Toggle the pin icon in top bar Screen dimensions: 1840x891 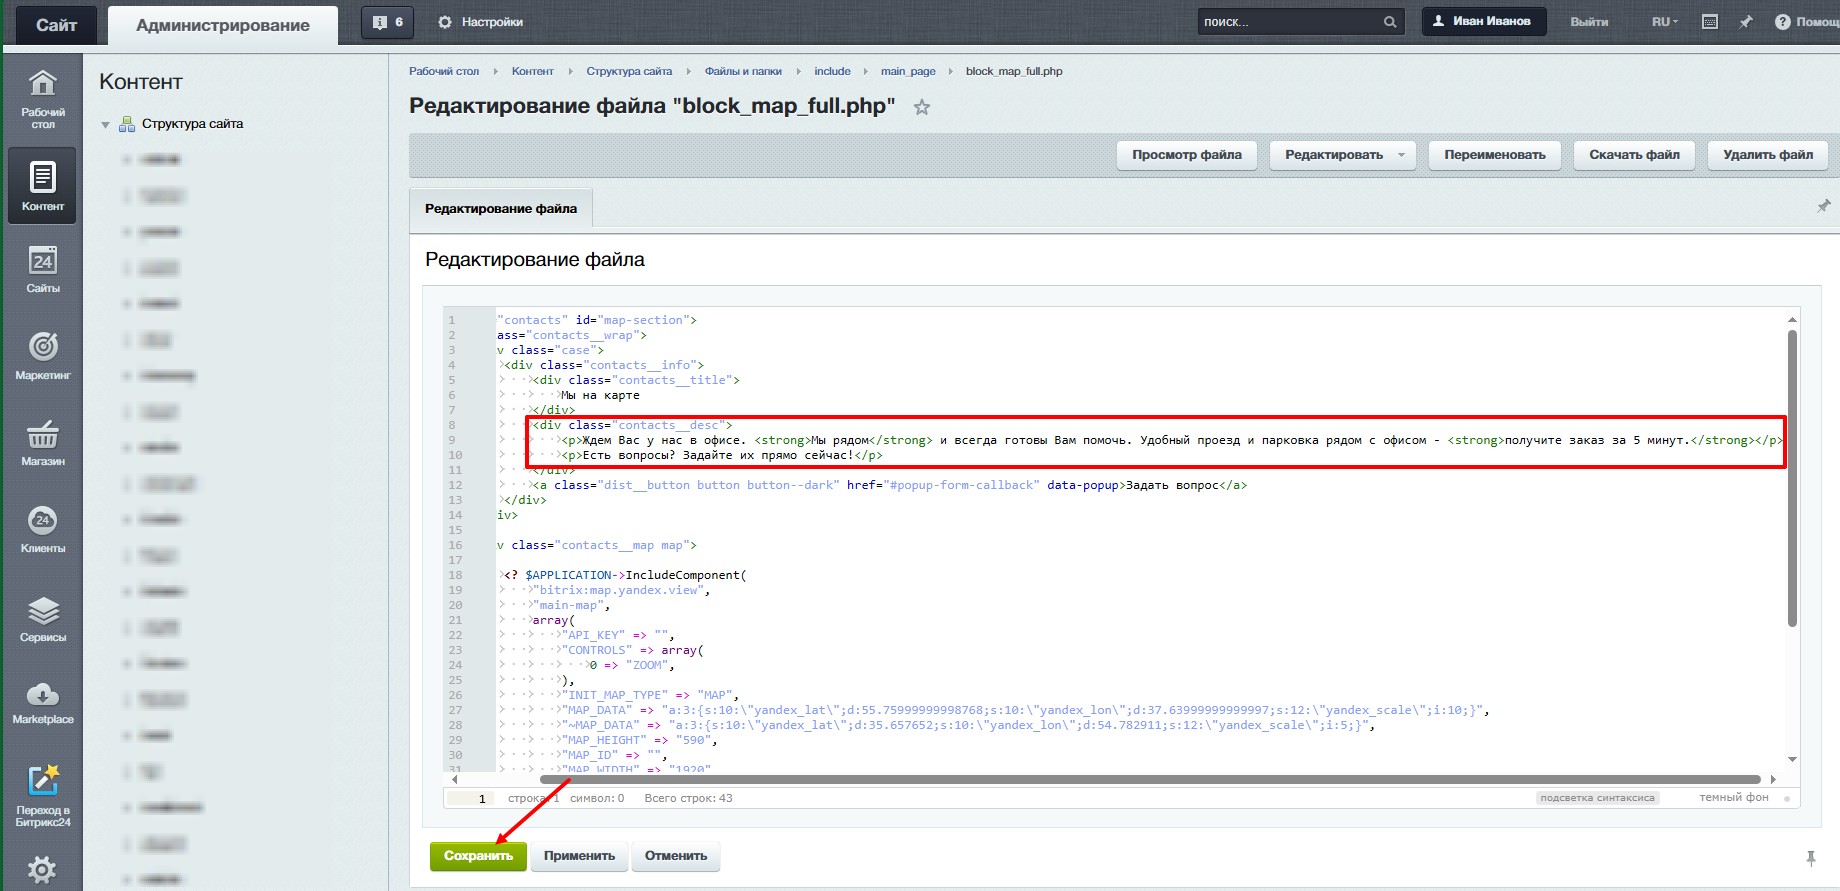pos(1746,22)
